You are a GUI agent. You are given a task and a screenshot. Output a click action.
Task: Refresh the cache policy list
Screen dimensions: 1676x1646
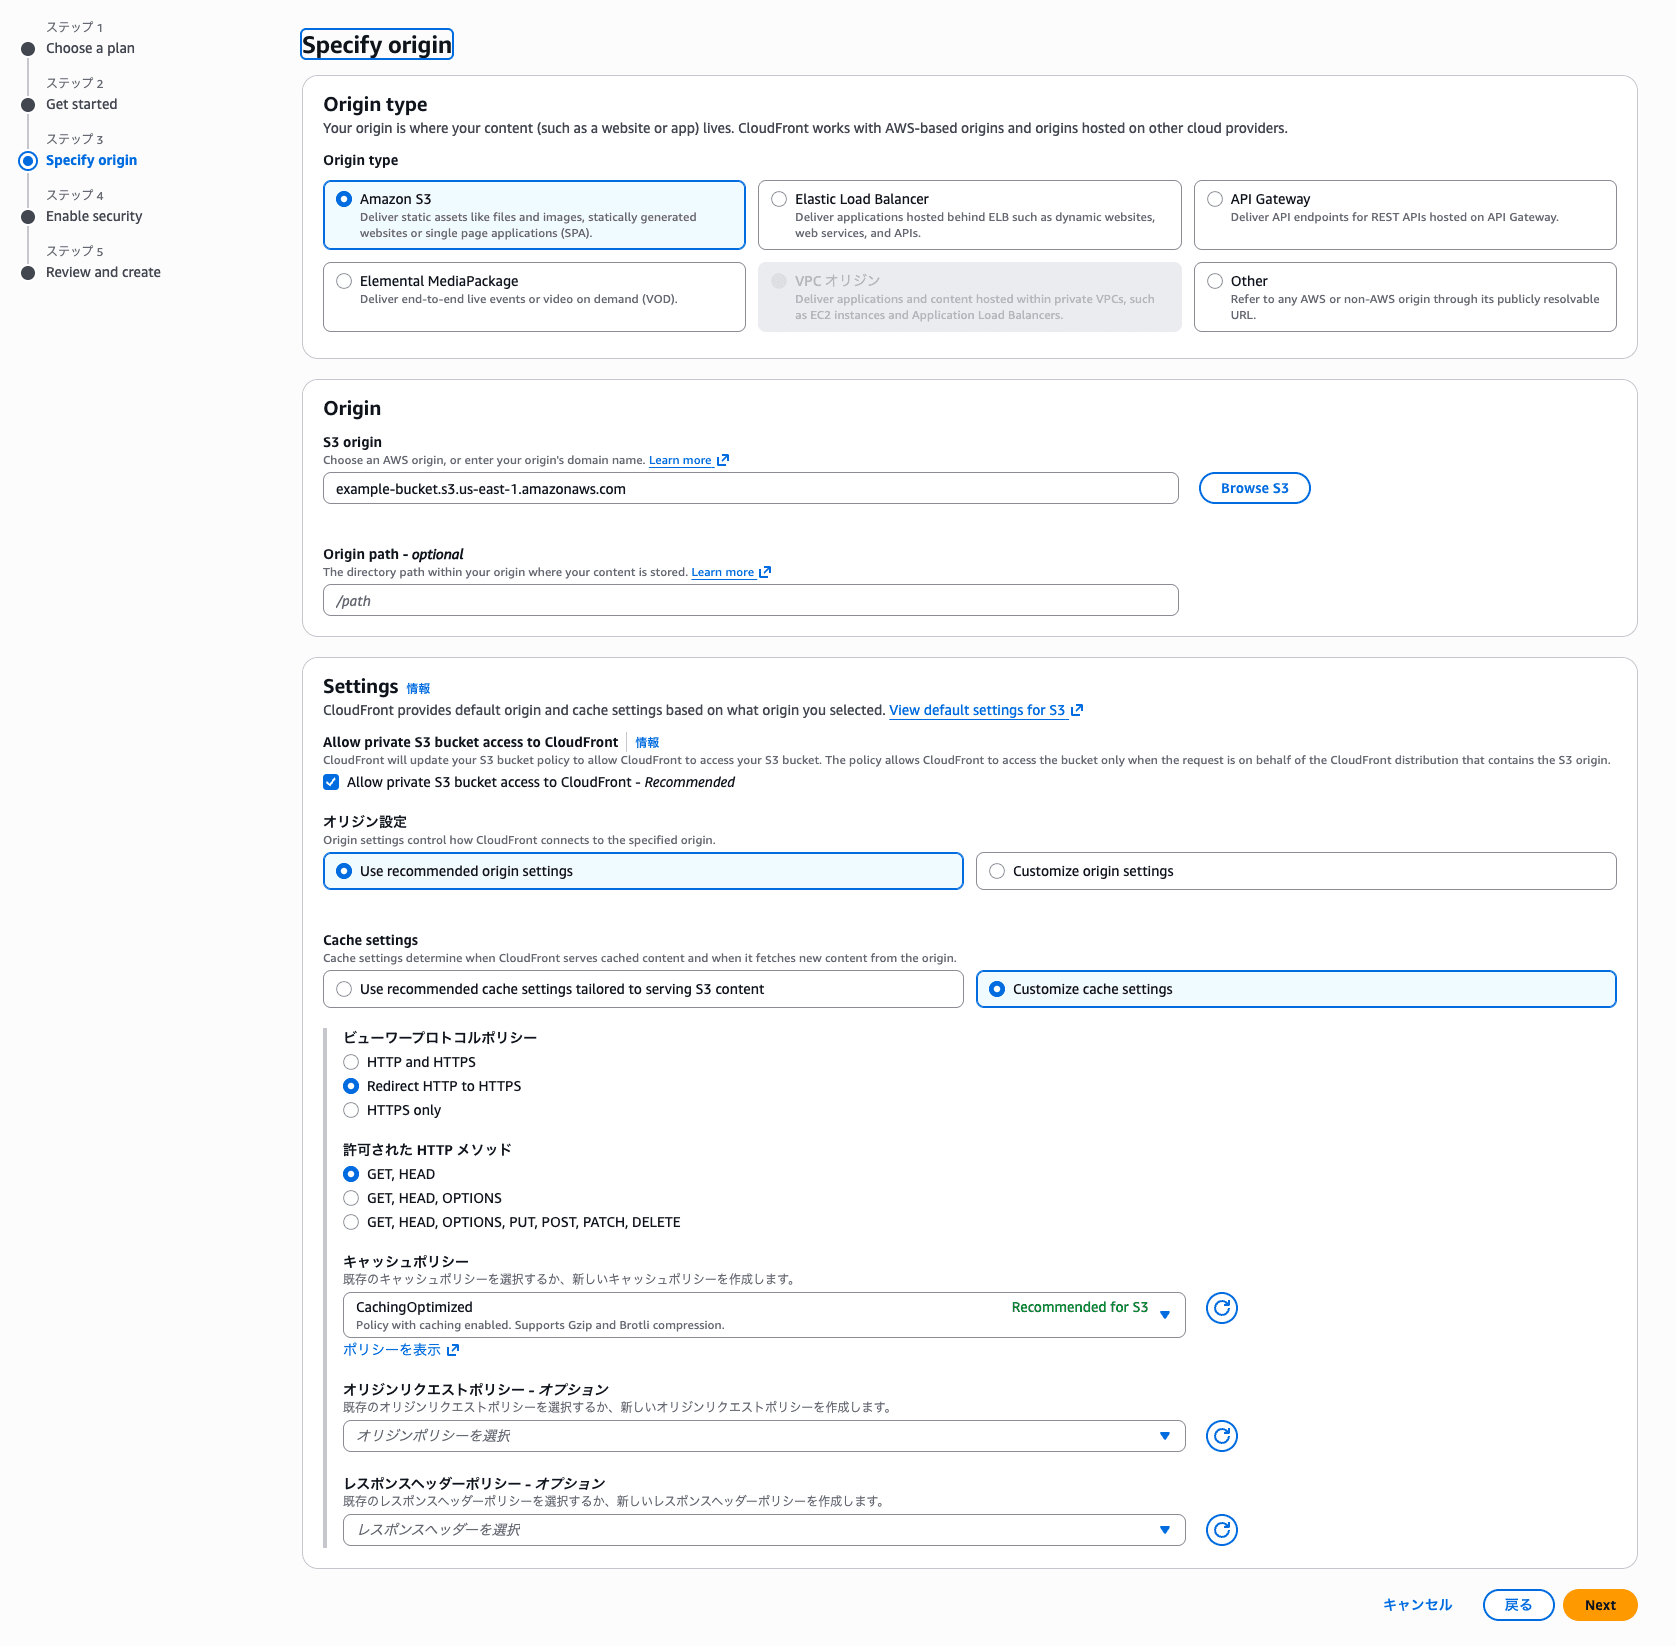coord(1221,1308)
